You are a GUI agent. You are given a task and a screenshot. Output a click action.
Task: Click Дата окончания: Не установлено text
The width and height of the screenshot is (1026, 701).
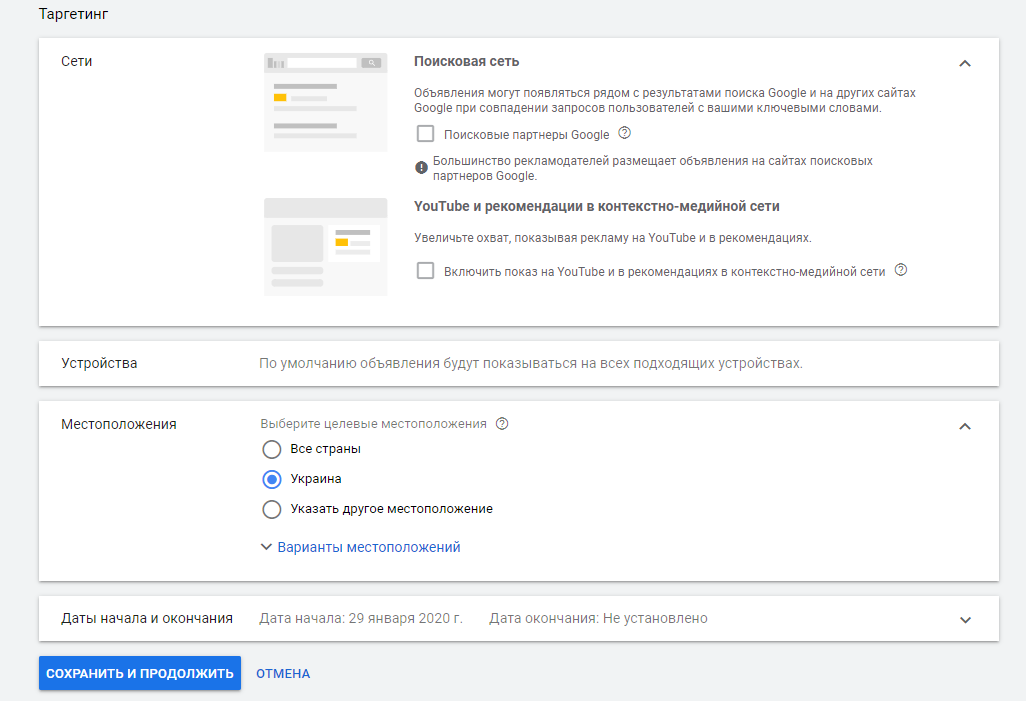coord(598,618)
